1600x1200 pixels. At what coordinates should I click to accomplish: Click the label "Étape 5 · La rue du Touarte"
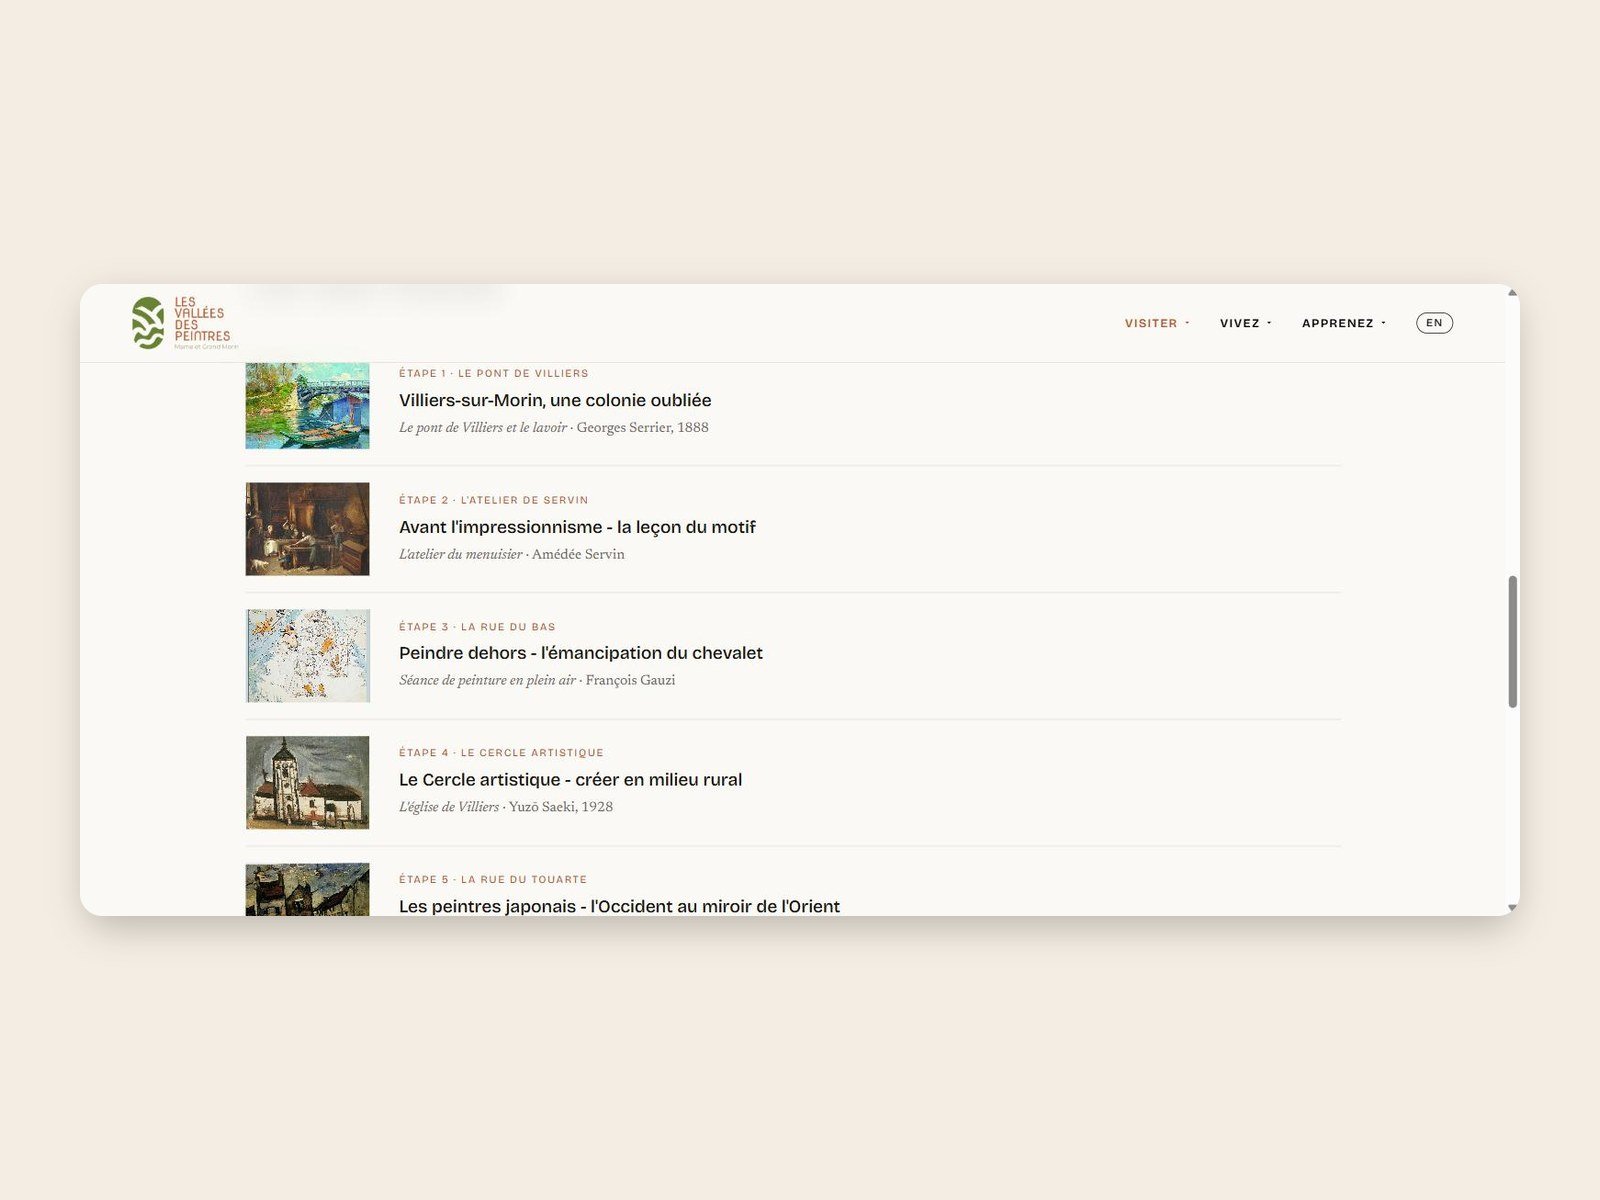pyautogui.click(x=493, y=880)
